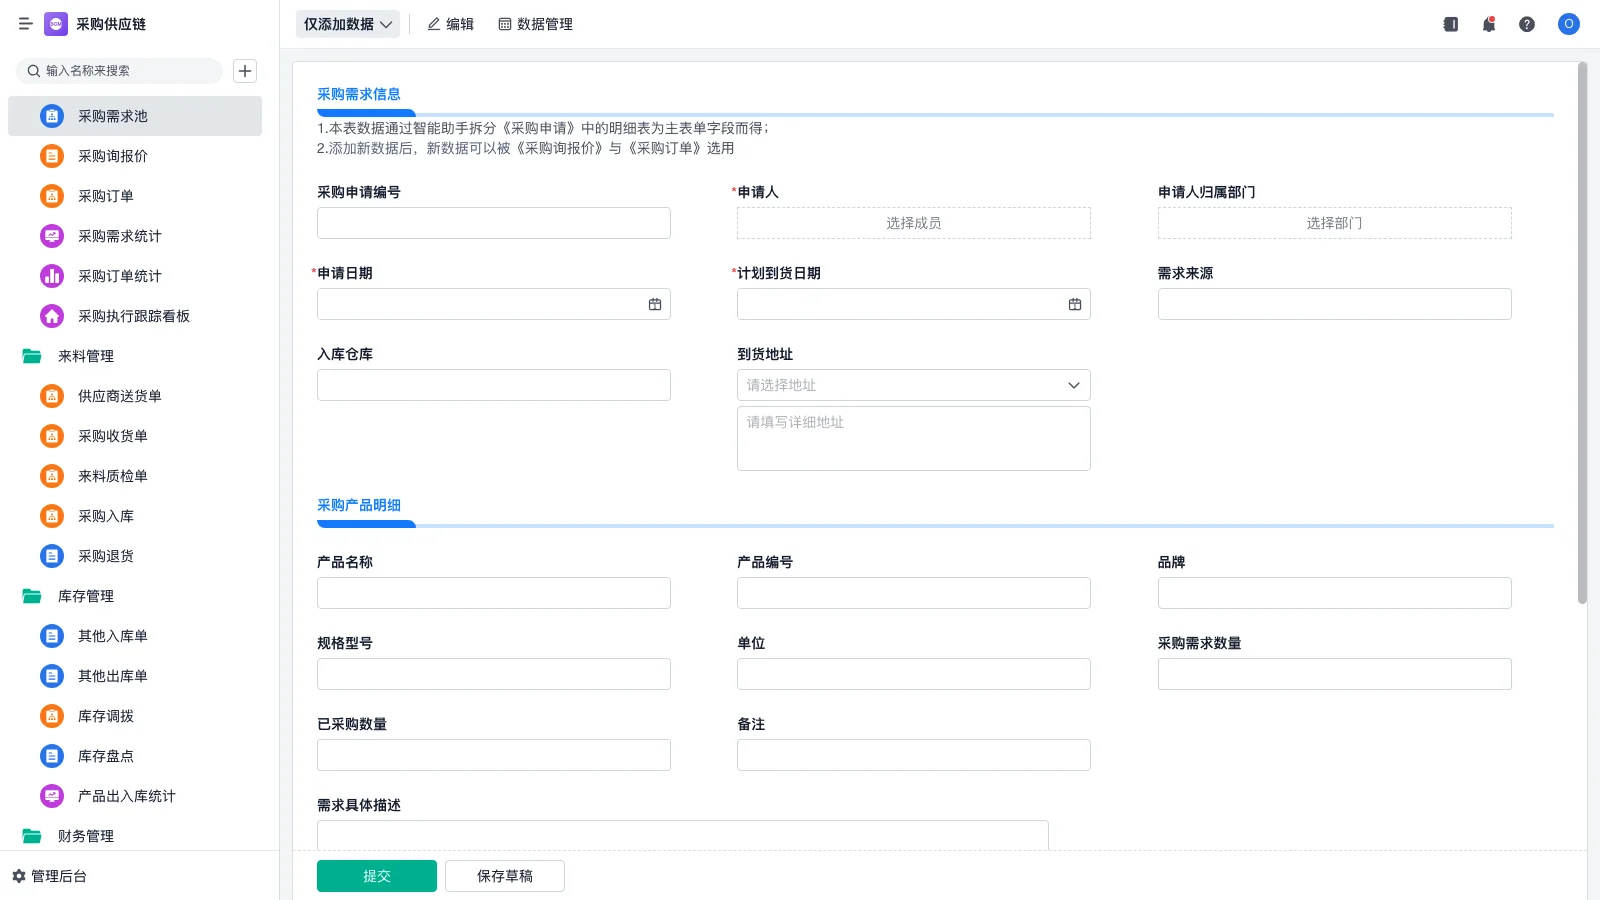Open notifications bell icon
This screenshot has height=900, width=1600.
click(1489, 24)
